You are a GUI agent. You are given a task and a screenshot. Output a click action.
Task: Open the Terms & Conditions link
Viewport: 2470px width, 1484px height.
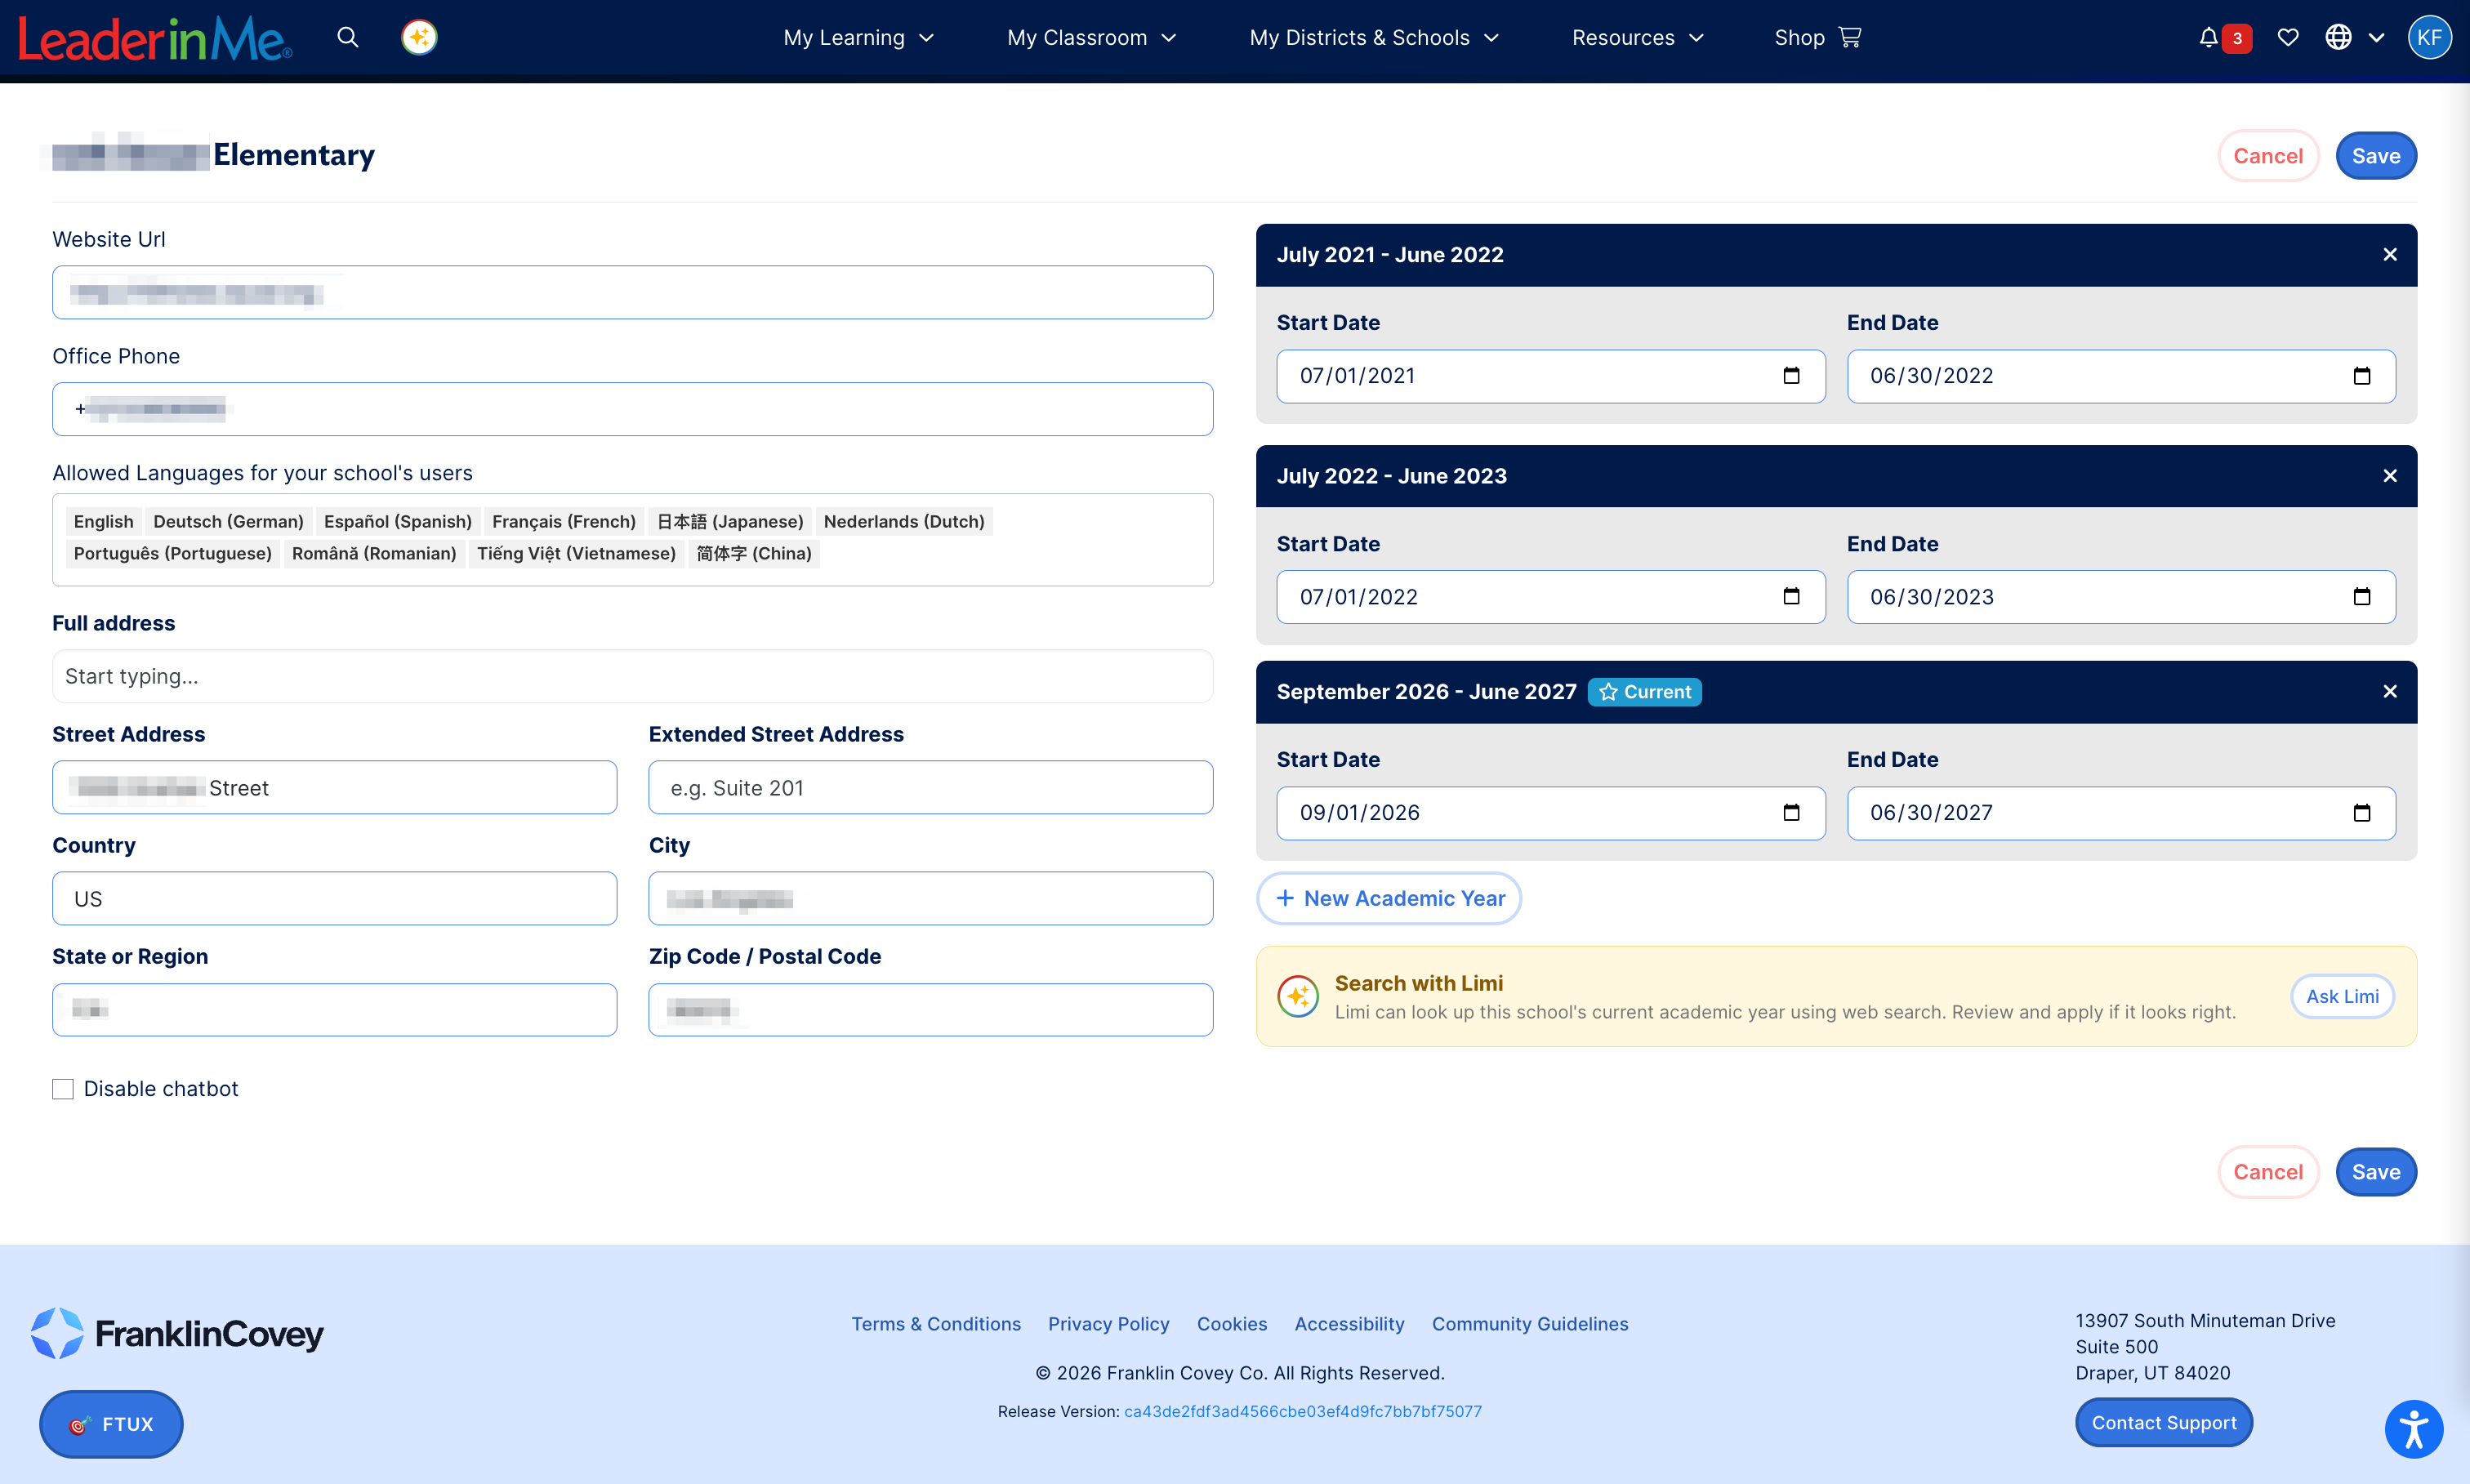pyautogui.click(x=936, y=1324)
